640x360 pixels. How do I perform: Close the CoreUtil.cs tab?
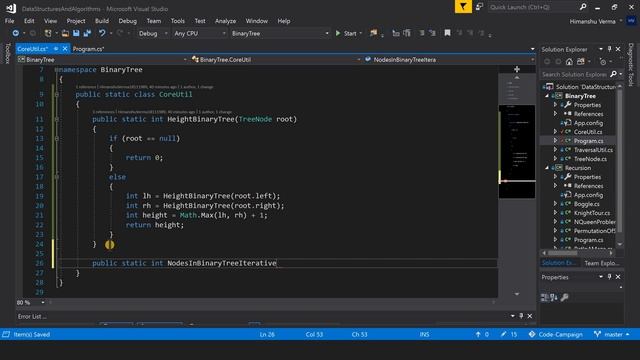[65, 49]
